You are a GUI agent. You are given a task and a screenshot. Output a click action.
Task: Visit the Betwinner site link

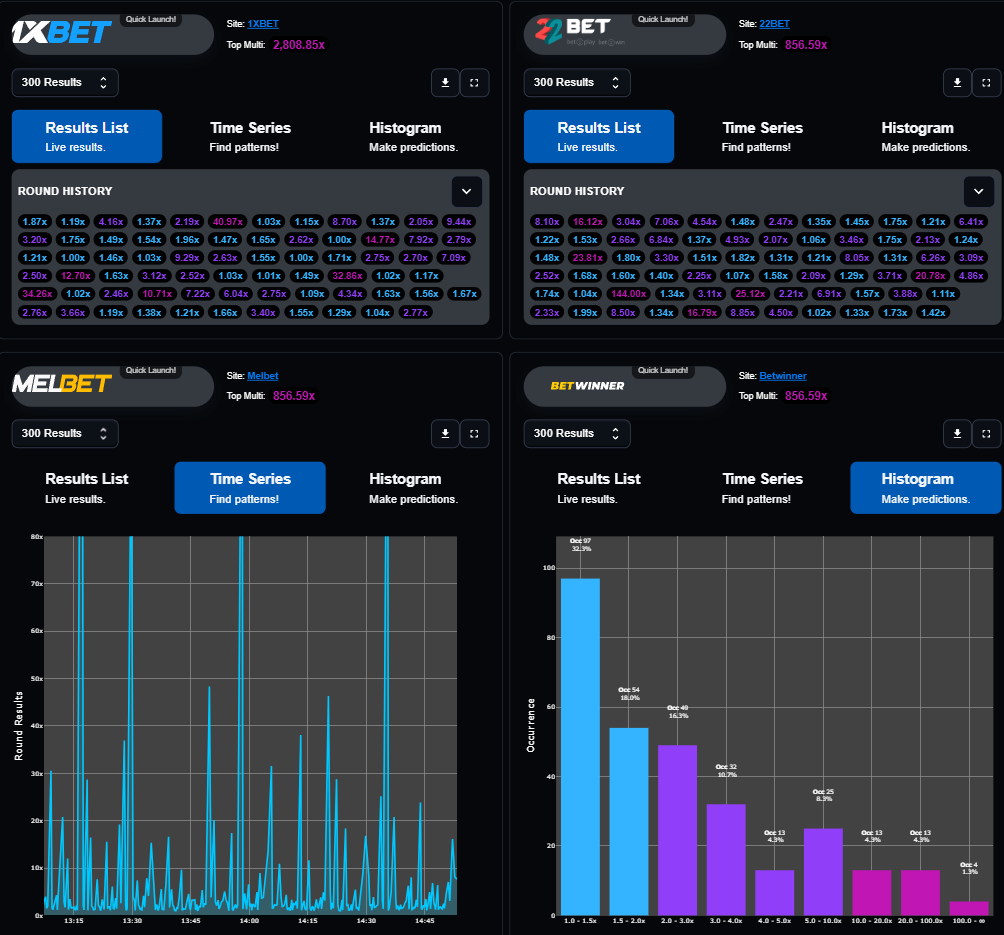click(783, 375)
